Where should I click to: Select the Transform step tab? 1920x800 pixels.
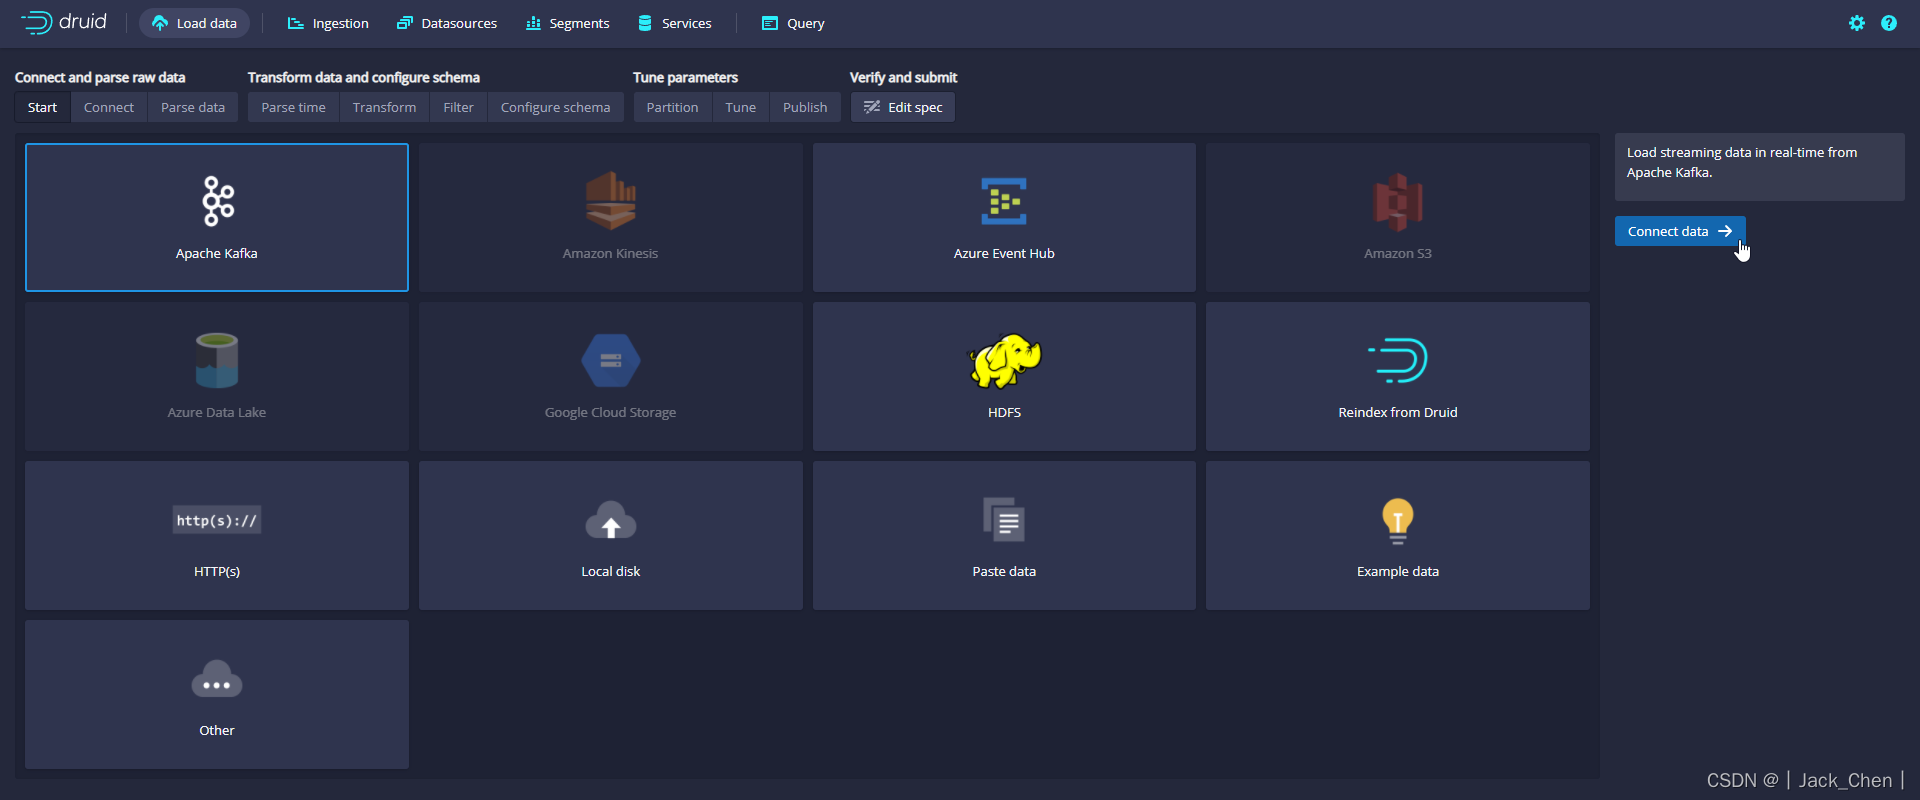pyautogui.click(x=384, y=107)
